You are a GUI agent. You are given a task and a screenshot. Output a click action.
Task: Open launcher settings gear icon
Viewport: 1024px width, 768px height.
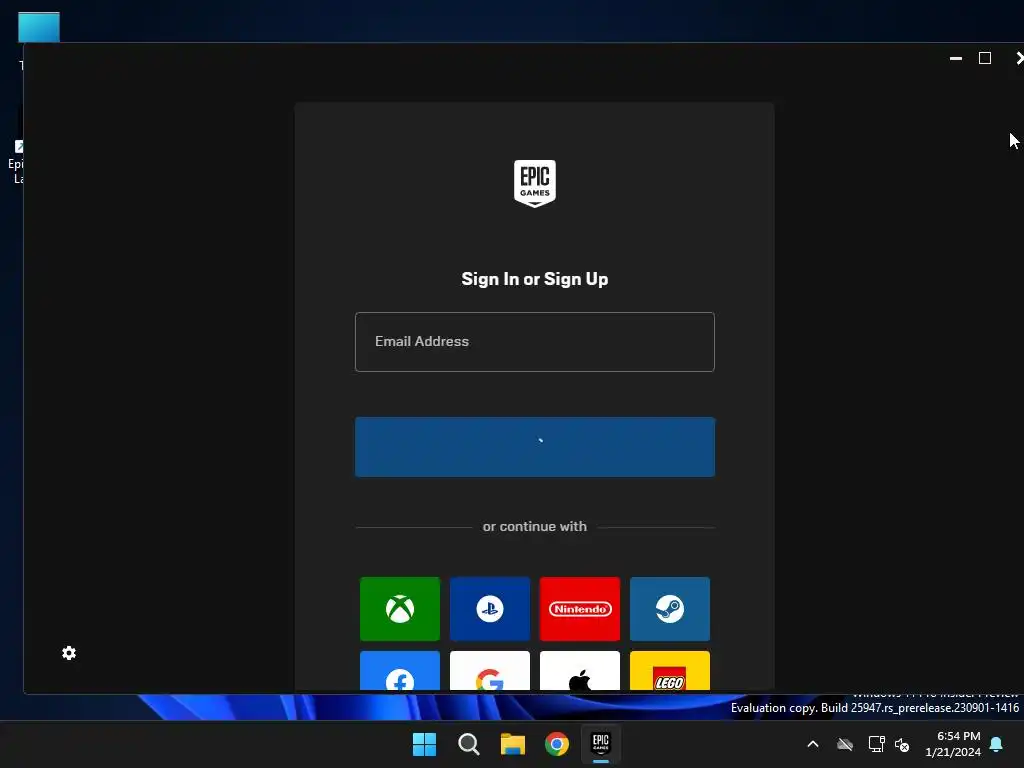[69, 653]
